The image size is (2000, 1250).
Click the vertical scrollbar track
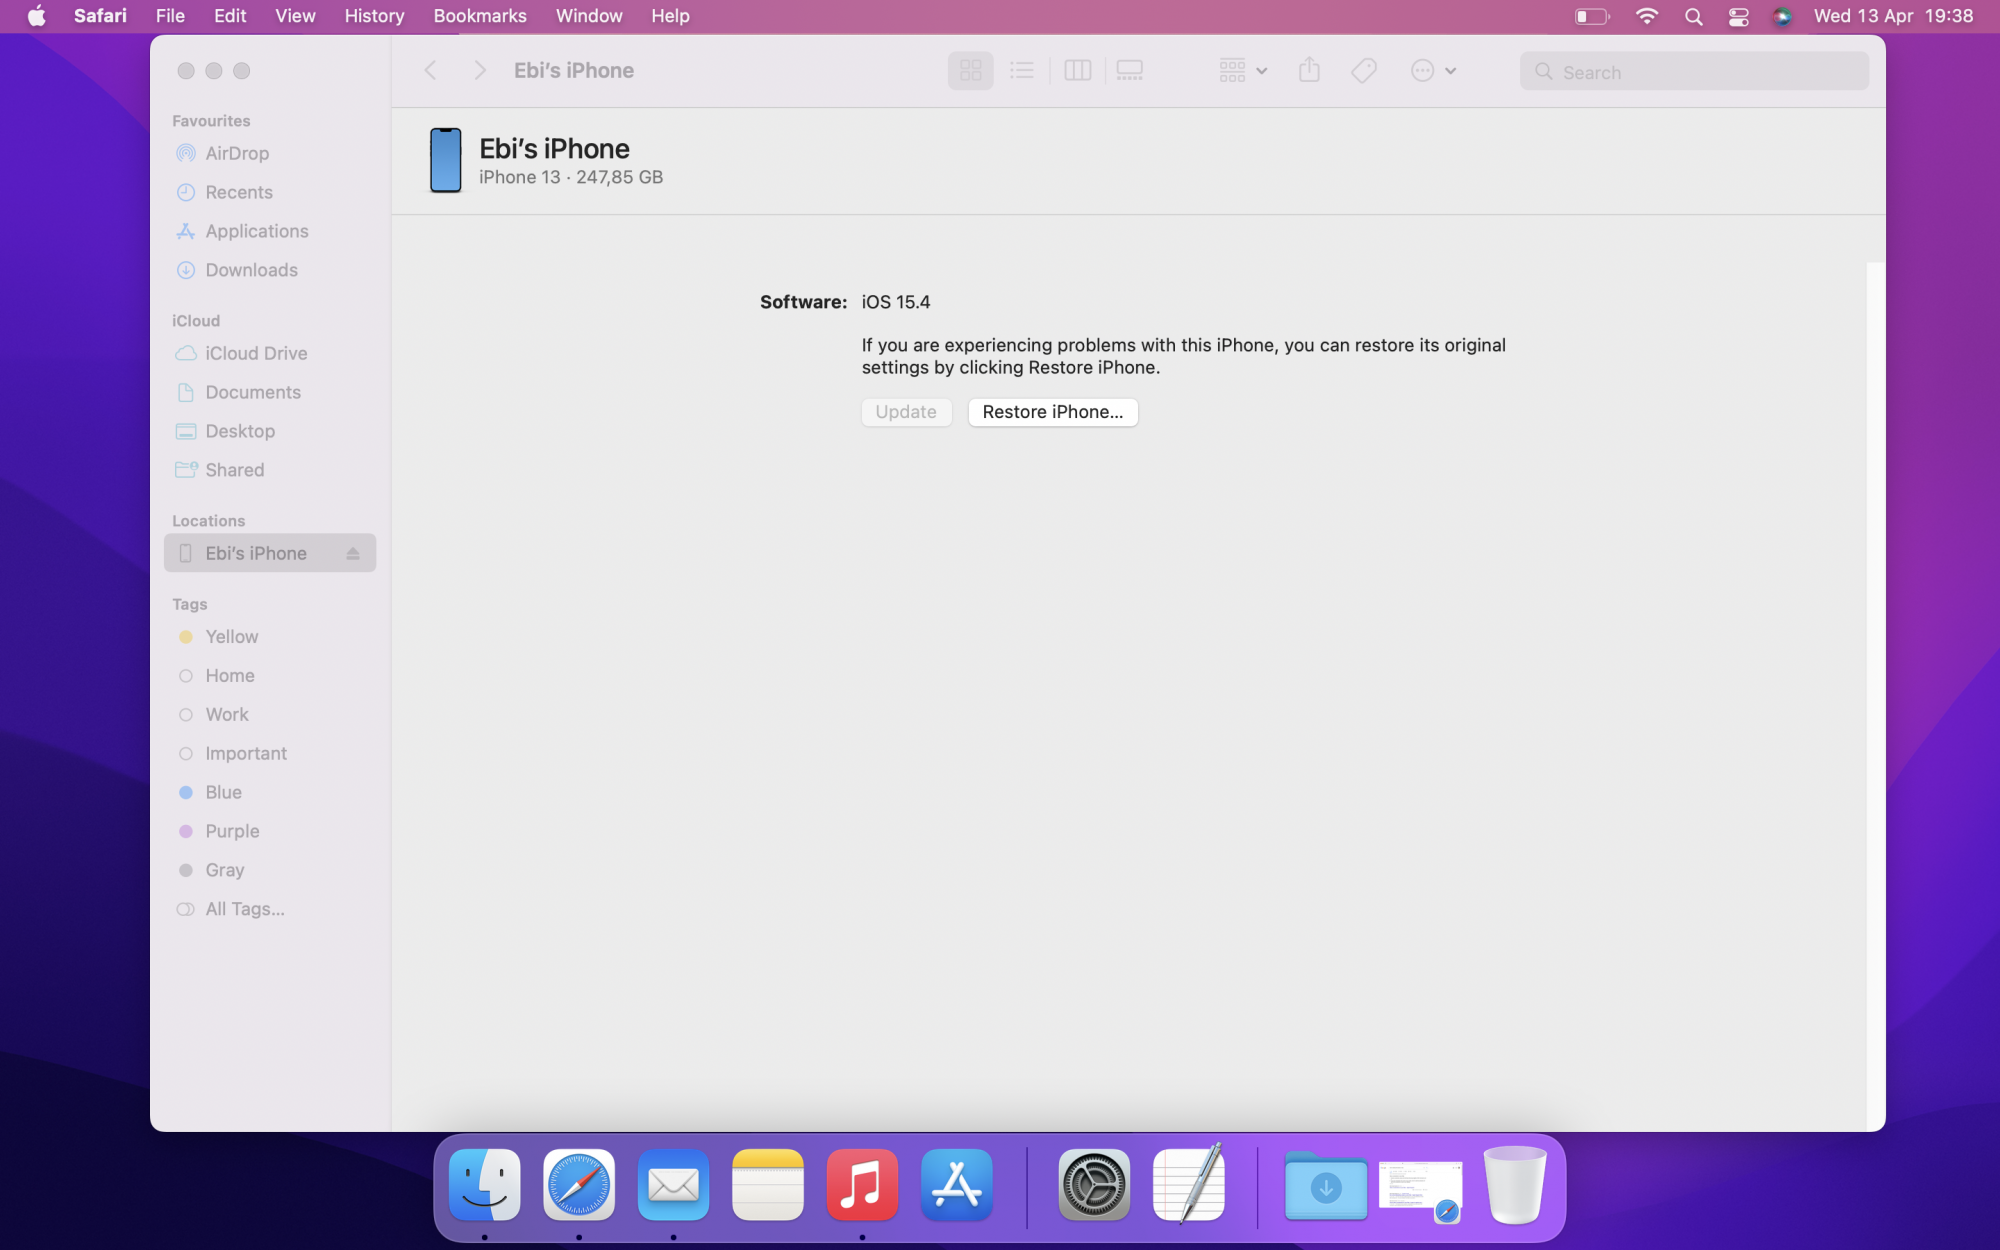pos(1876,697)
